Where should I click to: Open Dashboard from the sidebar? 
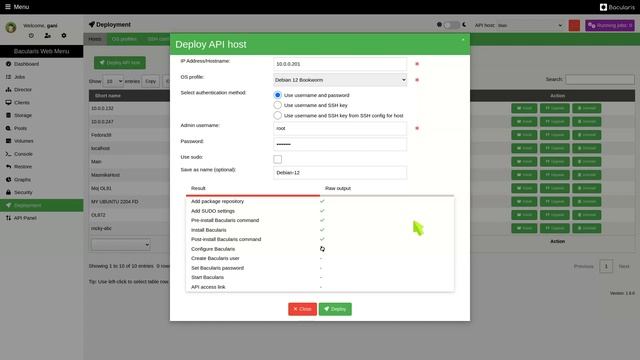pyautogui.click(x=42, y=64)
